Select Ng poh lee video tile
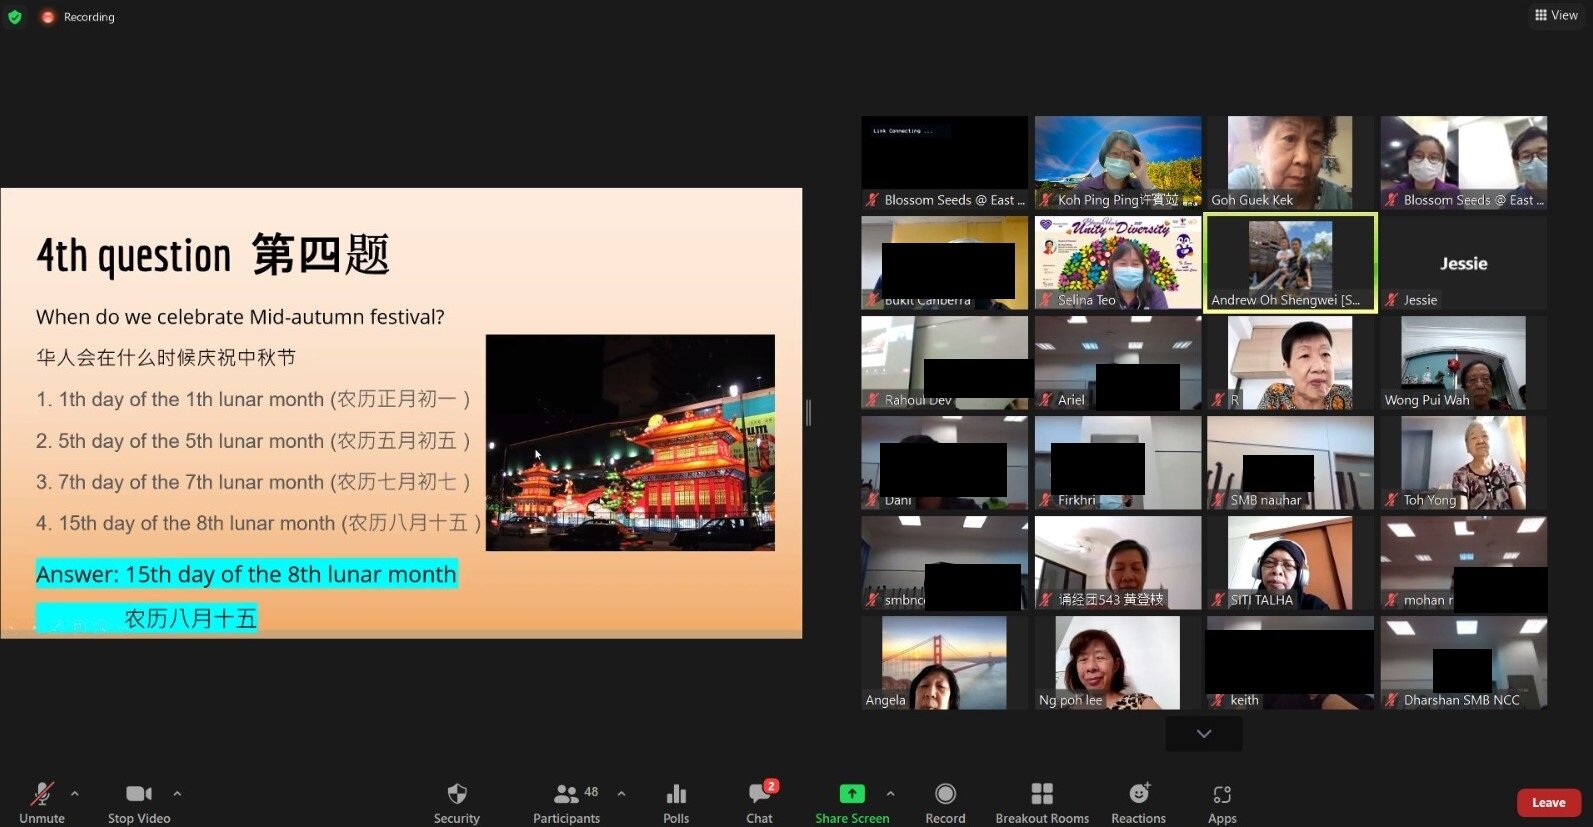This screenshot has height=827, width=1593. (1118, 663)
